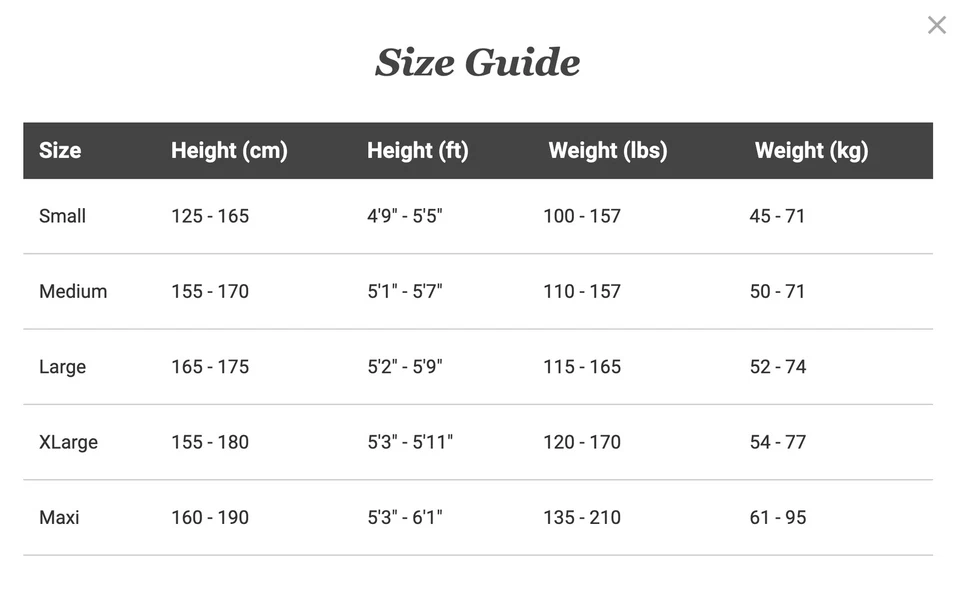Screen dimensions: 960x602
Task: Click the Height (cm) column header
Action: (x=229, y=151)
